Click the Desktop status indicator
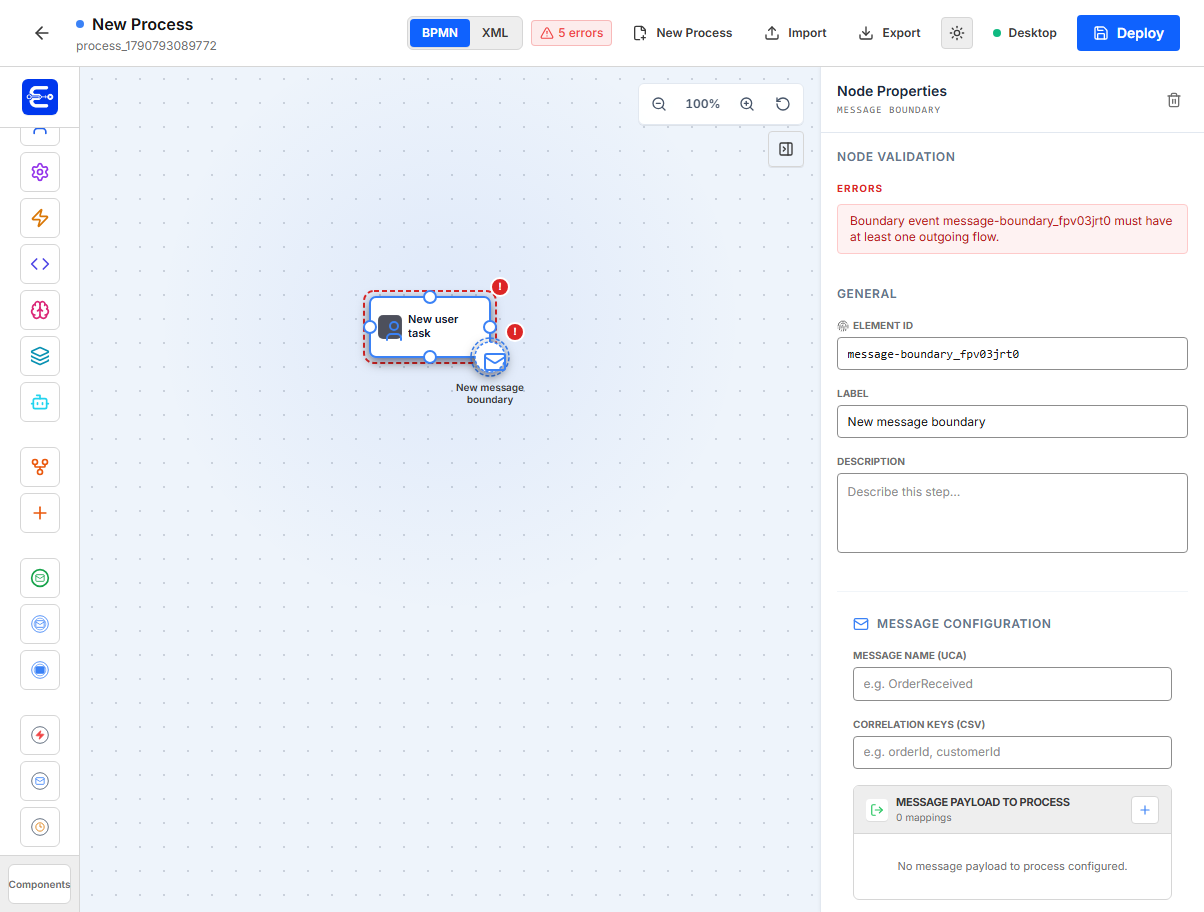This screenshot has height=912, width=1204. point(1025,33)
